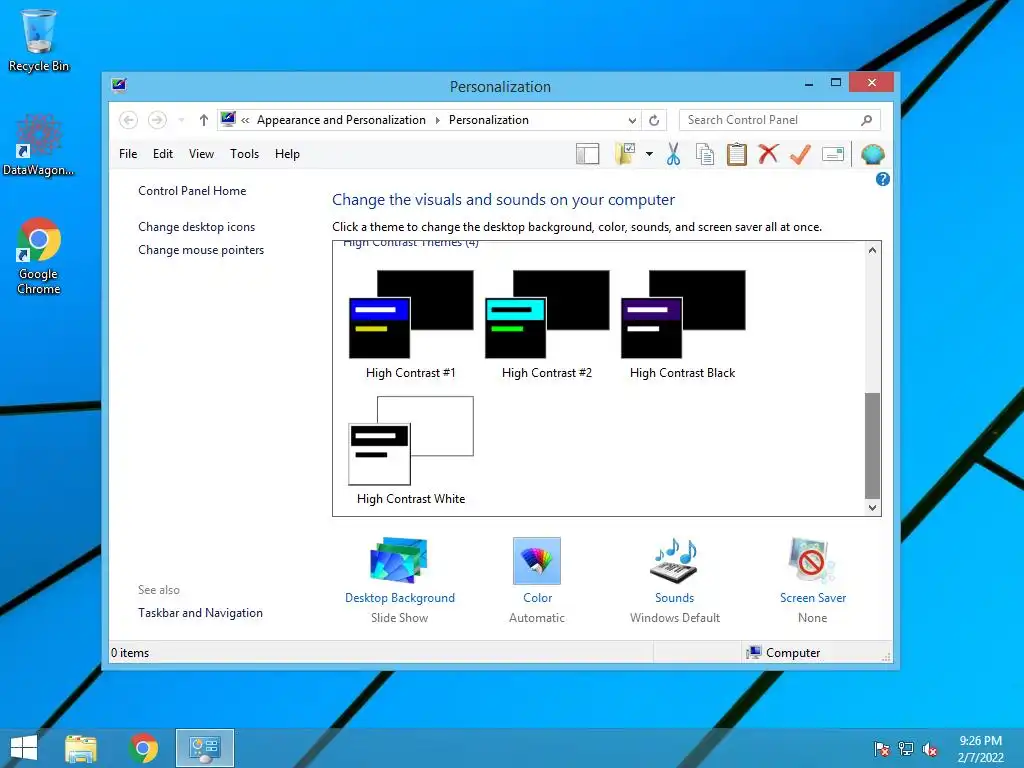The height and width of the screenshot is (768, 1024).
Task: Click the theme list scrollbar thumb
Action: 872,445
